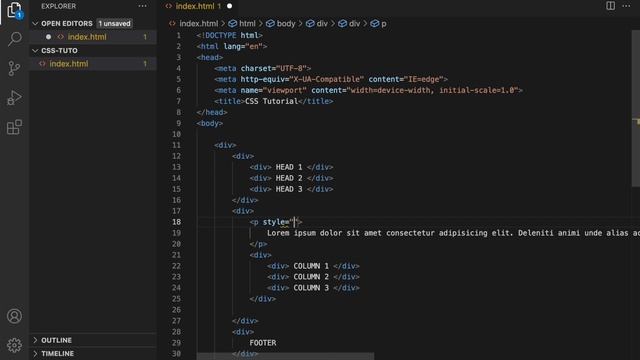Image resolution: width=640 pixels, height=360 pixels.
Task: Click the split editor right icon
Action: [x=610, y=6]
